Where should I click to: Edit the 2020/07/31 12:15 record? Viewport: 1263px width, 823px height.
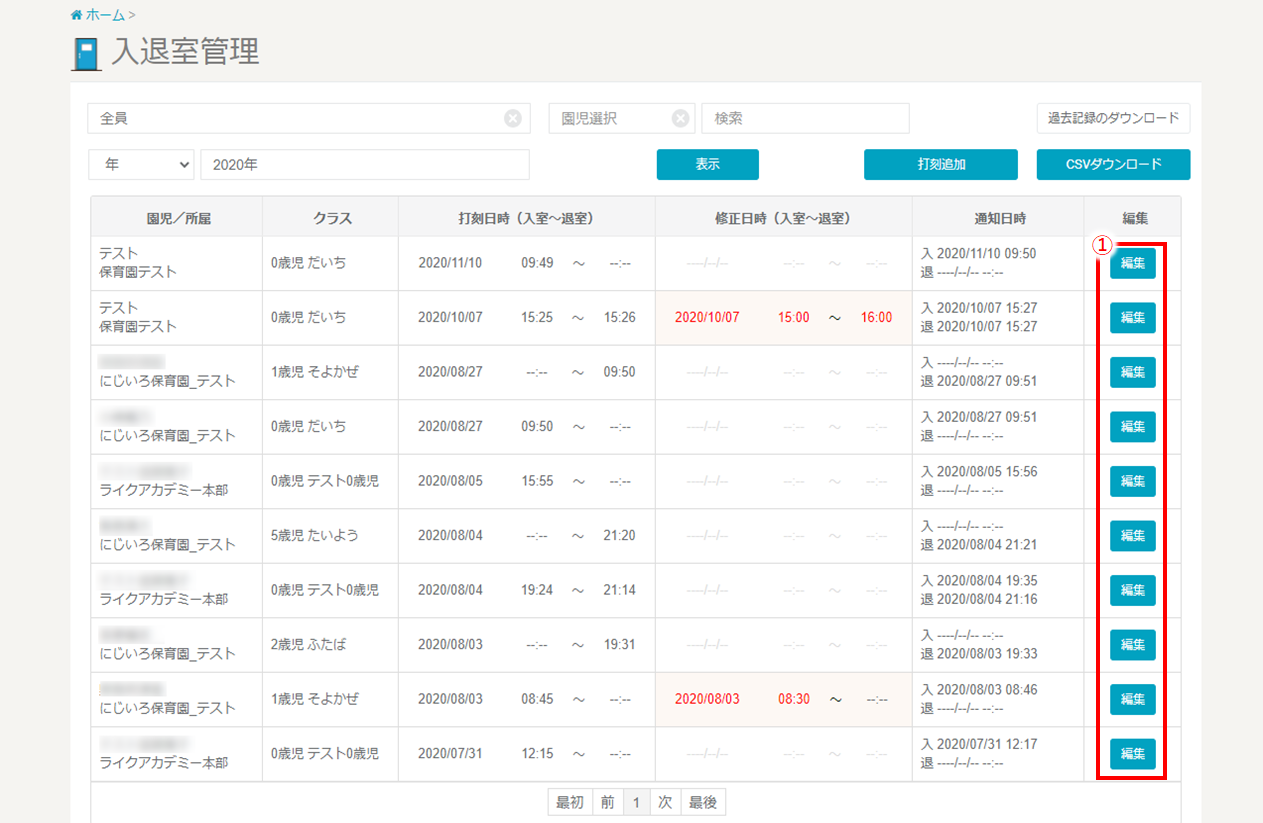click(1132, 753)
